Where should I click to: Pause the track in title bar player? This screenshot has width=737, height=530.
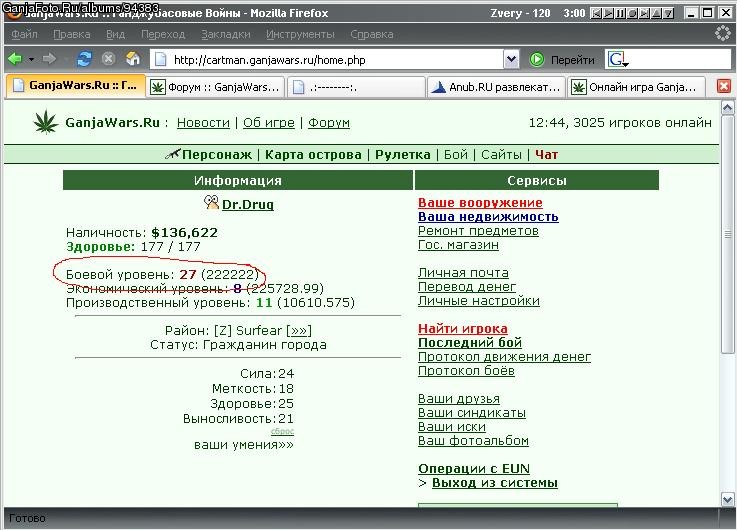[620, 14]
